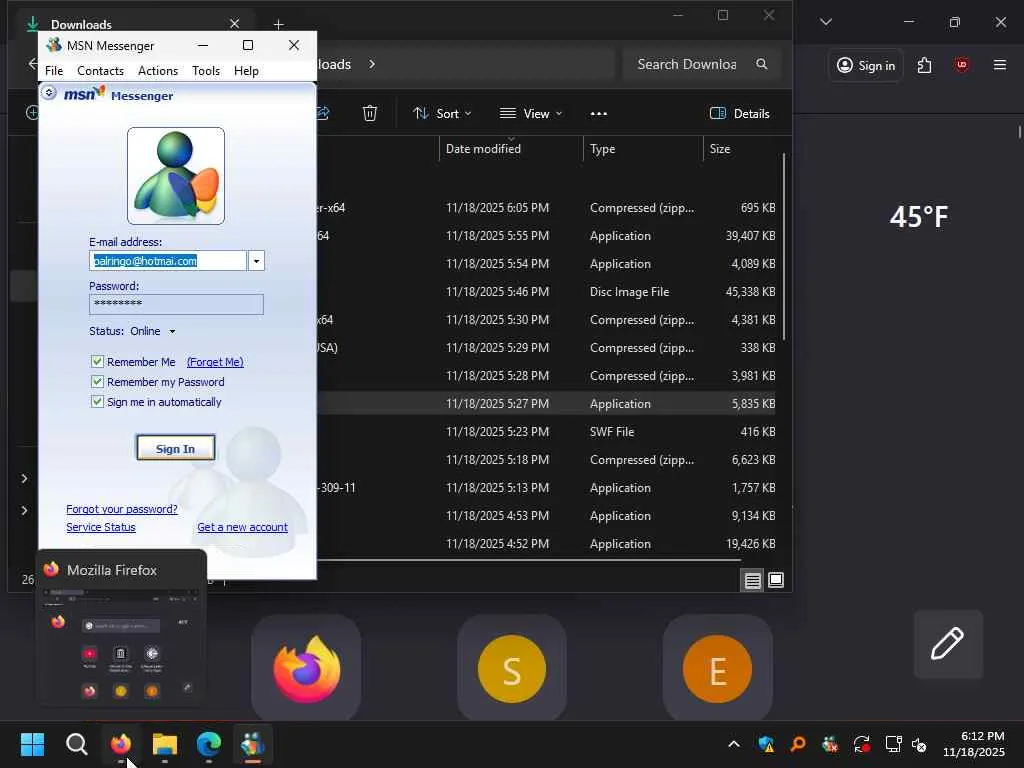This screenshot has width=1024, height=768.
Task: Sort by the Date modified column header
Action: [x=511, y=149]
